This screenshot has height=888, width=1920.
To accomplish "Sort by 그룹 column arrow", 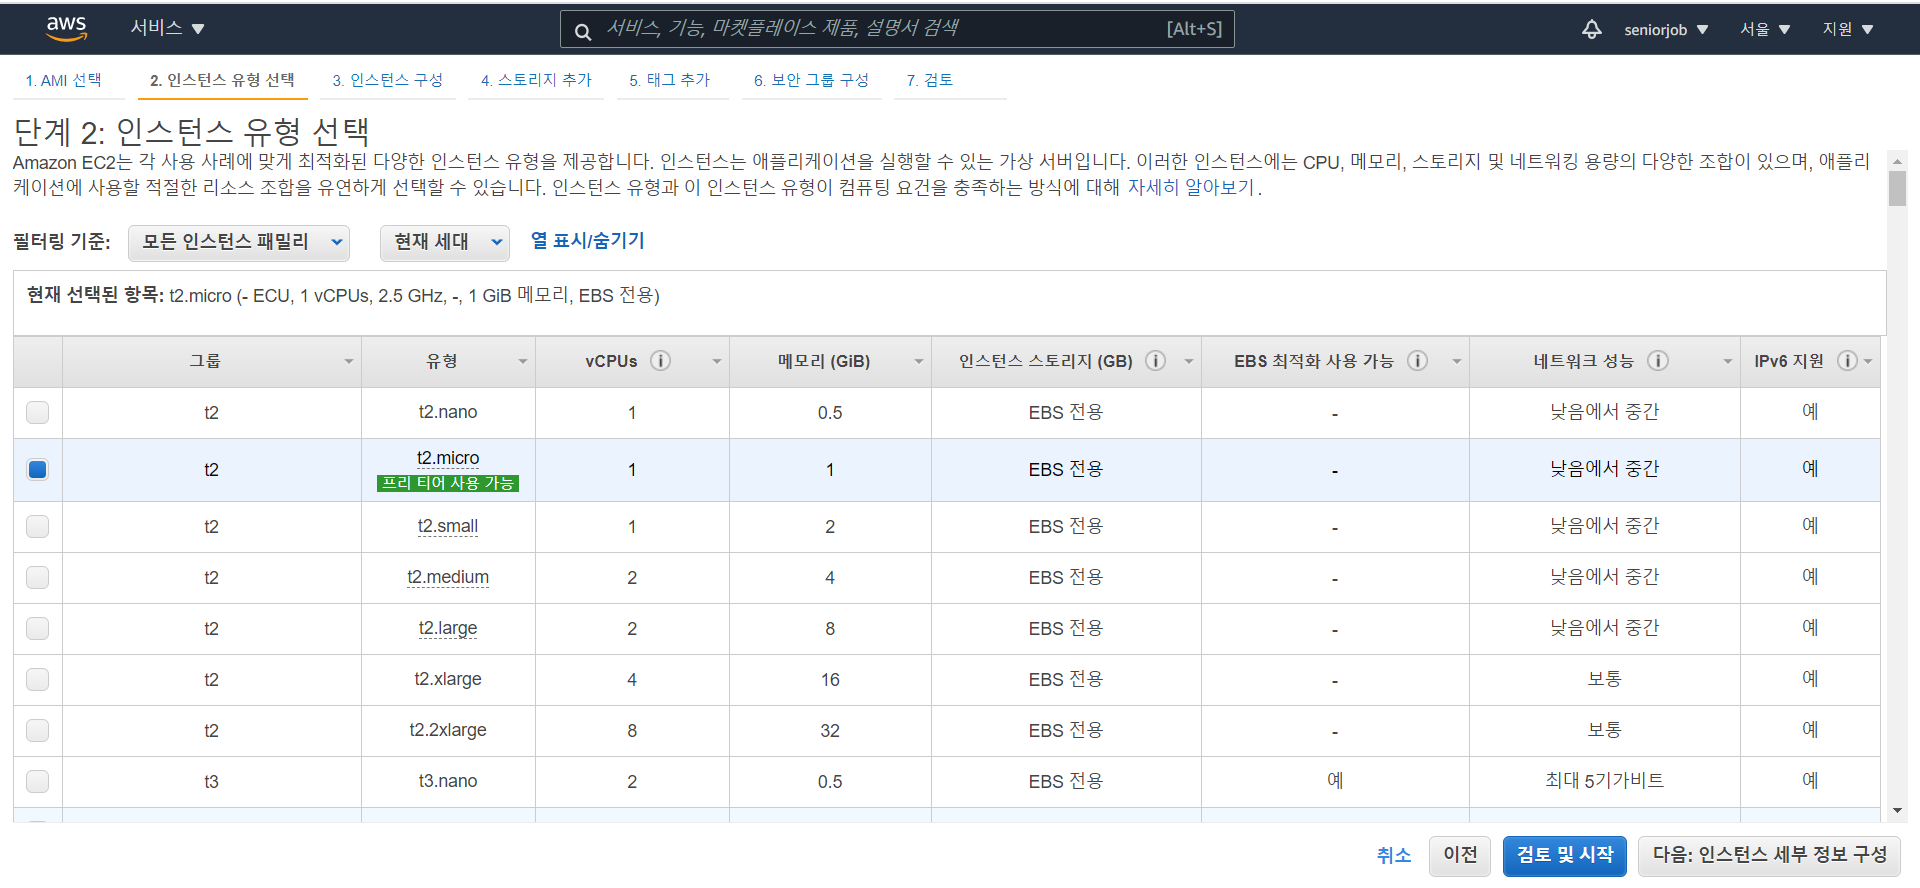I will click(348, 361).
